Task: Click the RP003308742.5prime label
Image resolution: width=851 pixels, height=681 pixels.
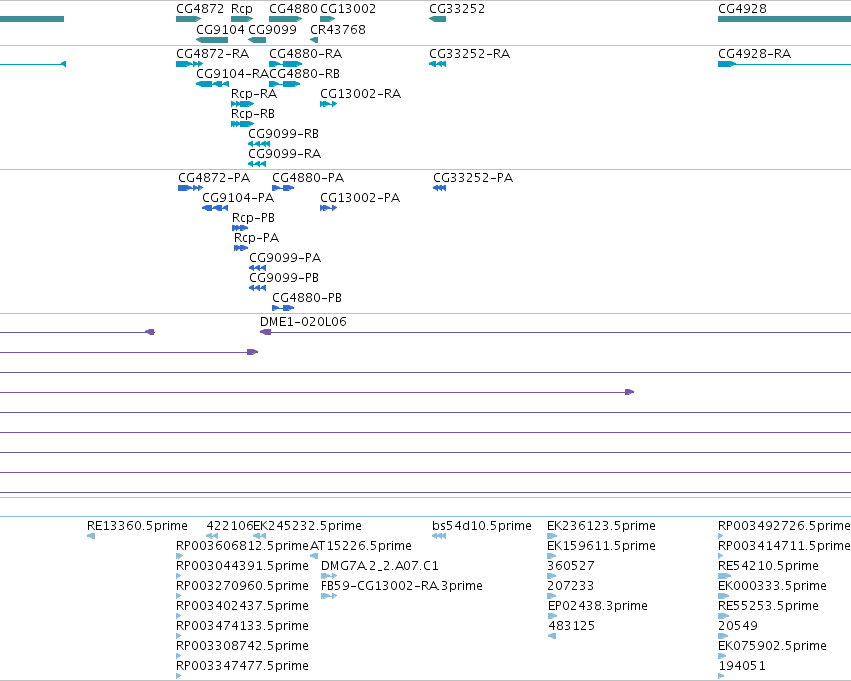Action: click(x=242, y=646)
